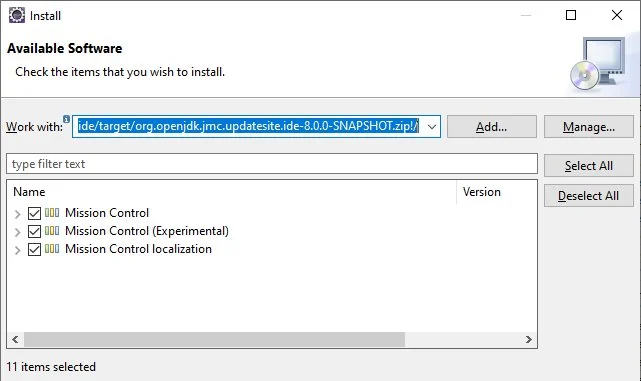The width and height of the screenshot is (641, 381).
Task: Click the Eclipse icon in the Install title bar
Action: tap(17, 16)
